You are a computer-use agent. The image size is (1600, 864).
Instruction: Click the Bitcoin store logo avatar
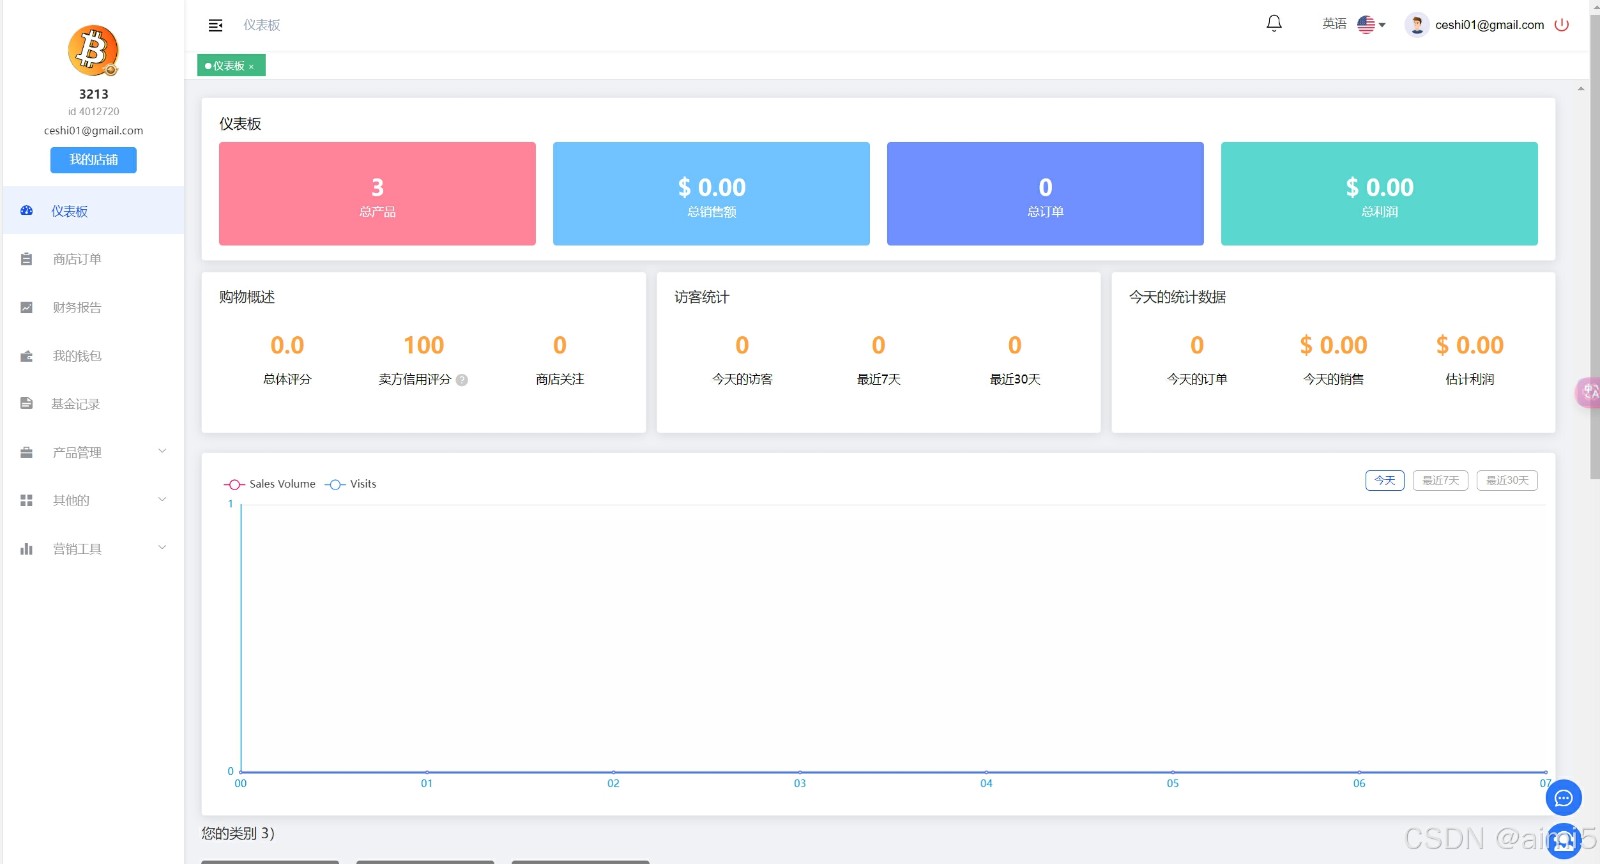click(93, 51)
